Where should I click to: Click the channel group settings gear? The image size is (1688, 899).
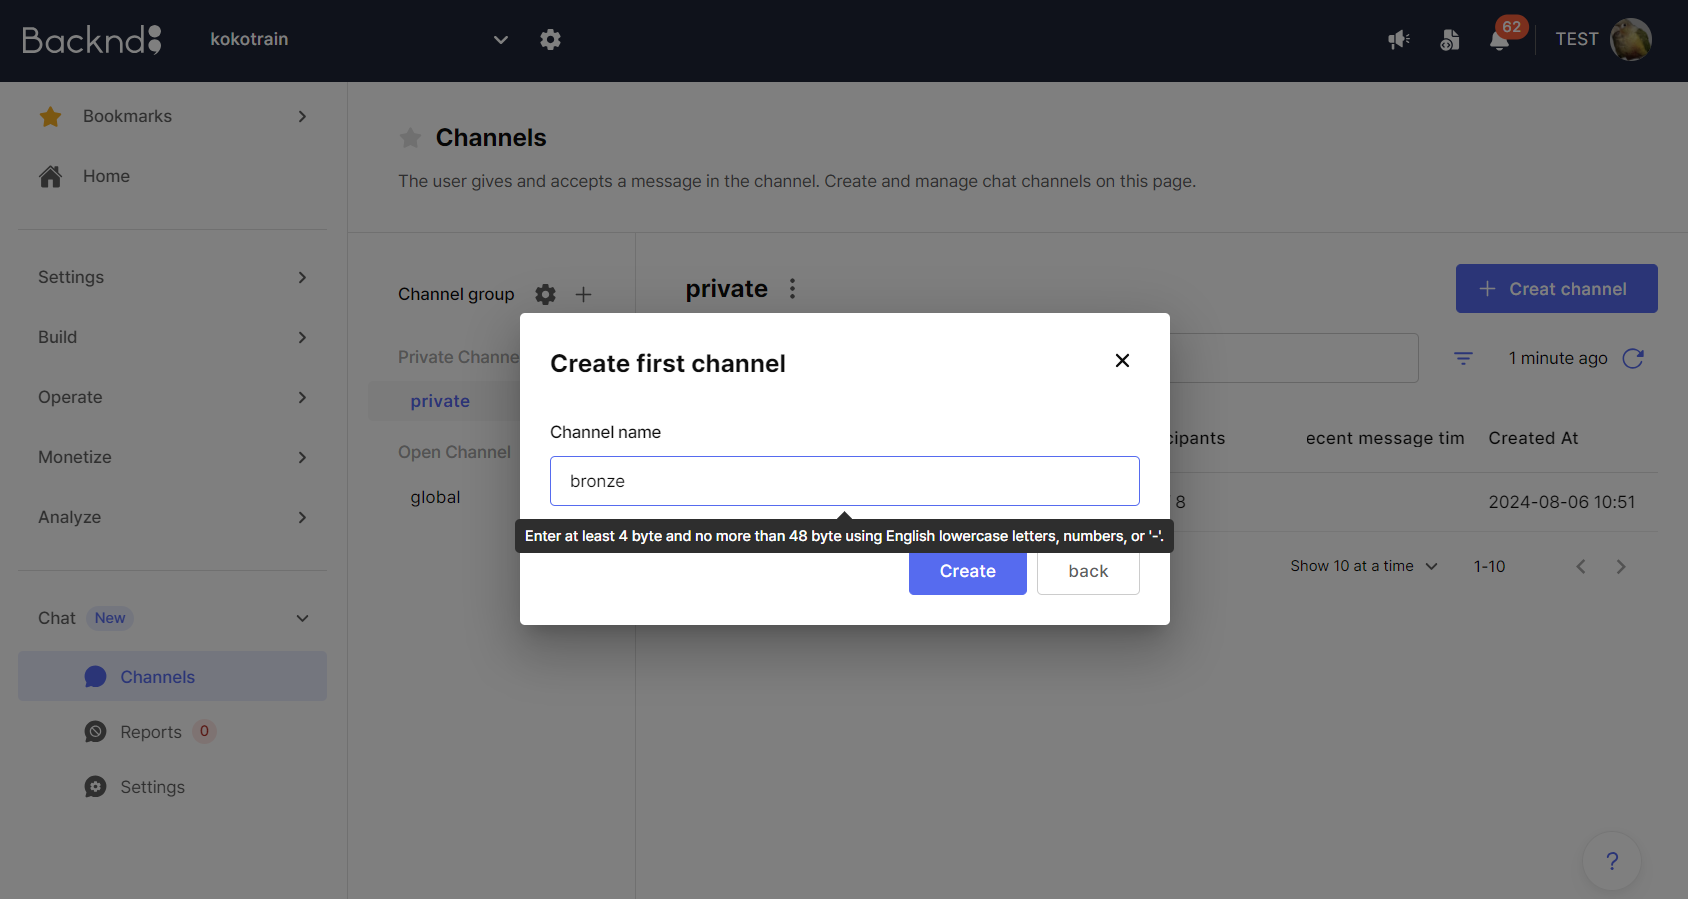[x=545, y=294]
